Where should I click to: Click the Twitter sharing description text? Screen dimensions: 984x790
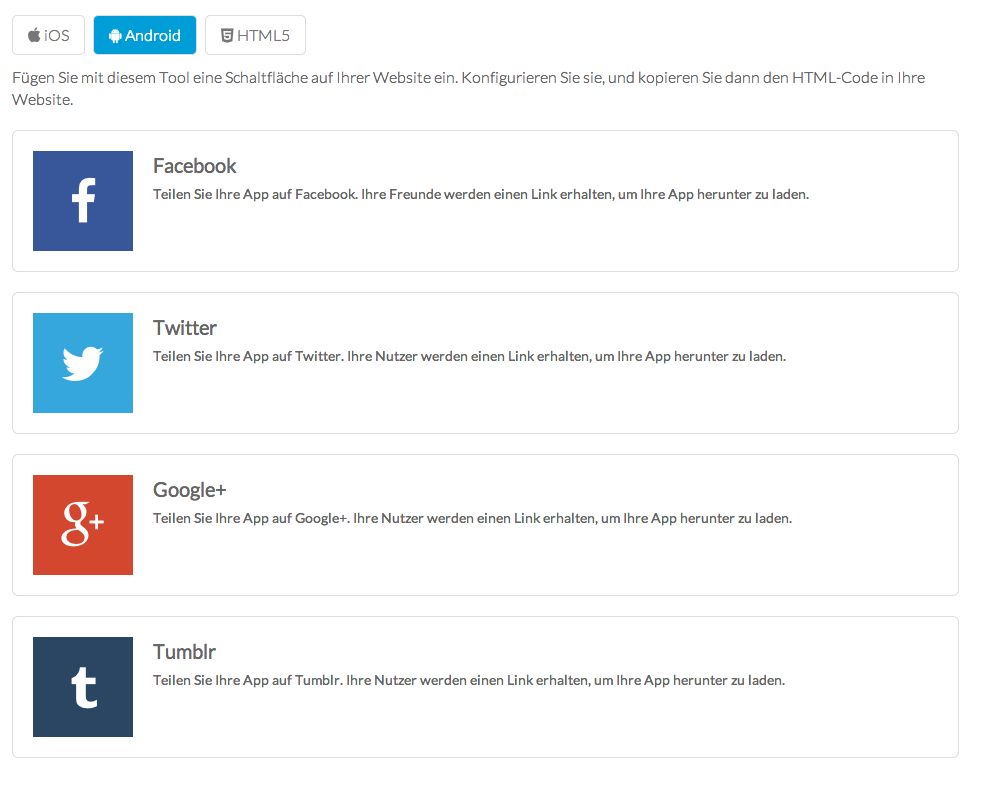(x=469, y=357)
